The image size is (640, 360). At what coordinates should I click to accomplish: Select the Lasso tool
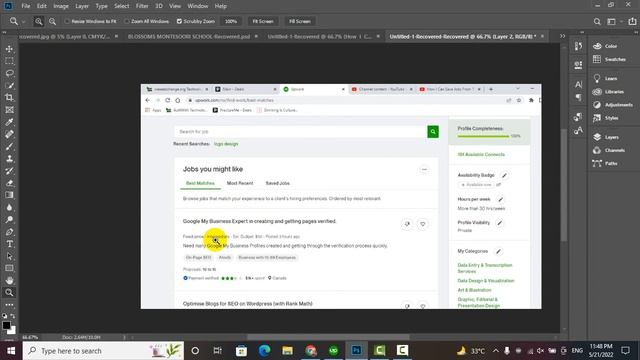[x=9, y=73]
